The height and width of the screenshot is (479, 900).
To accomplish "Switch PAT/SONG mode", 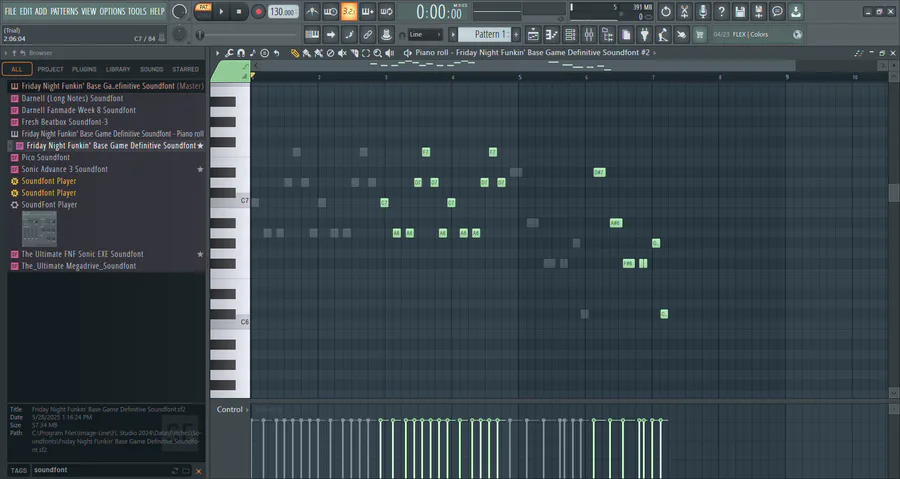I will click(x=203, y=11).
